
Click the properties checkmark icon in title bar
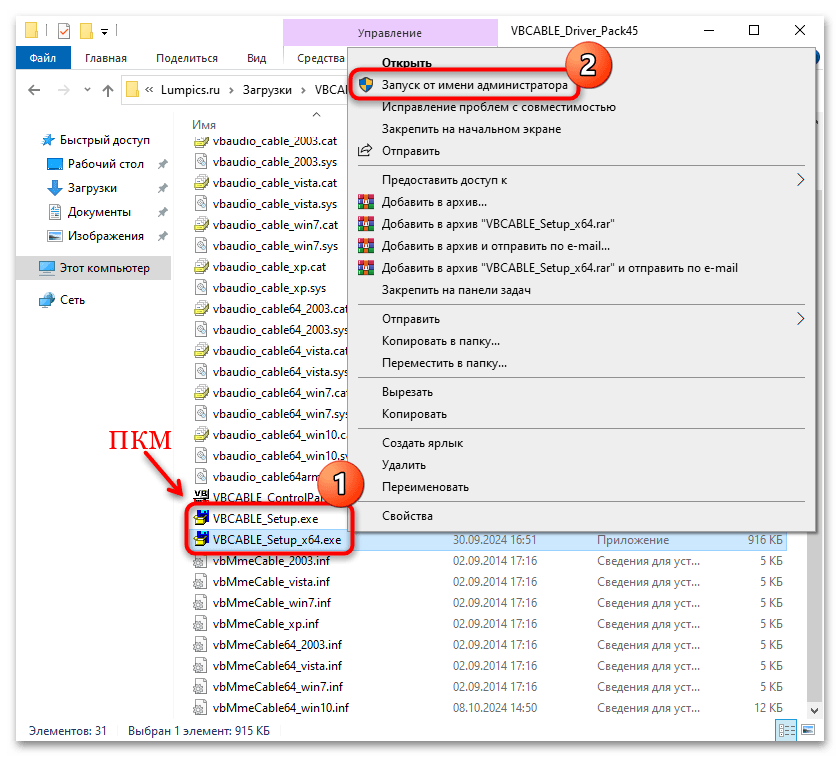pos(64,31)
